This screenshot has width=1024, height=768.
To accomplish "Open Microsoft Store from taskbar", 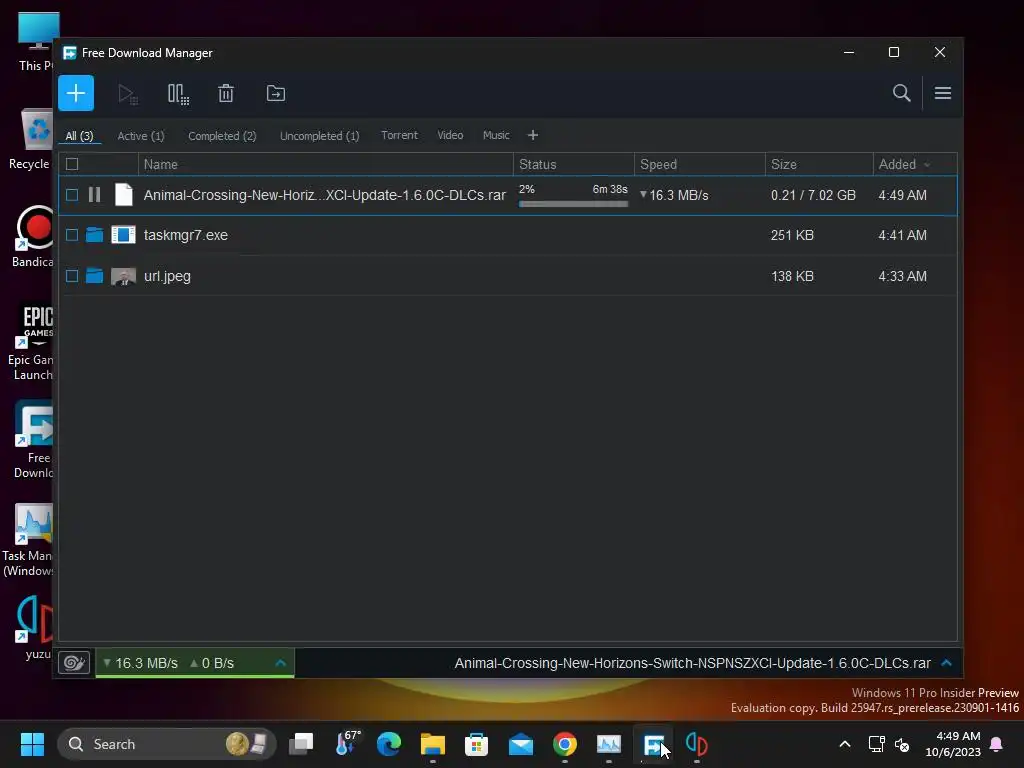I will 477,744.
